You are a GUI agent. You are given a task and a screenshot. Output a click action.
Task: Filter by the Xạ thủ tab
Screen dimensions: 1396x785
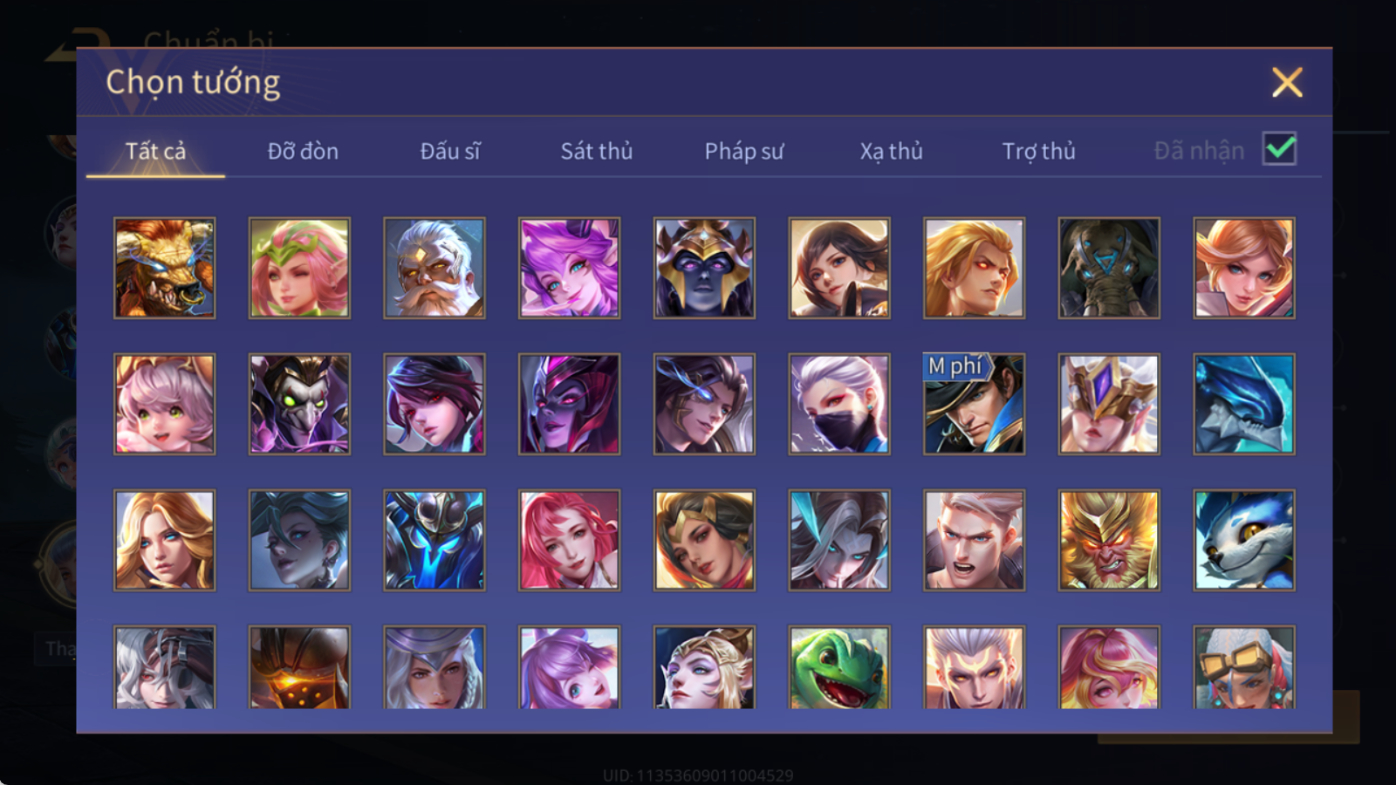tap(891, 151)
